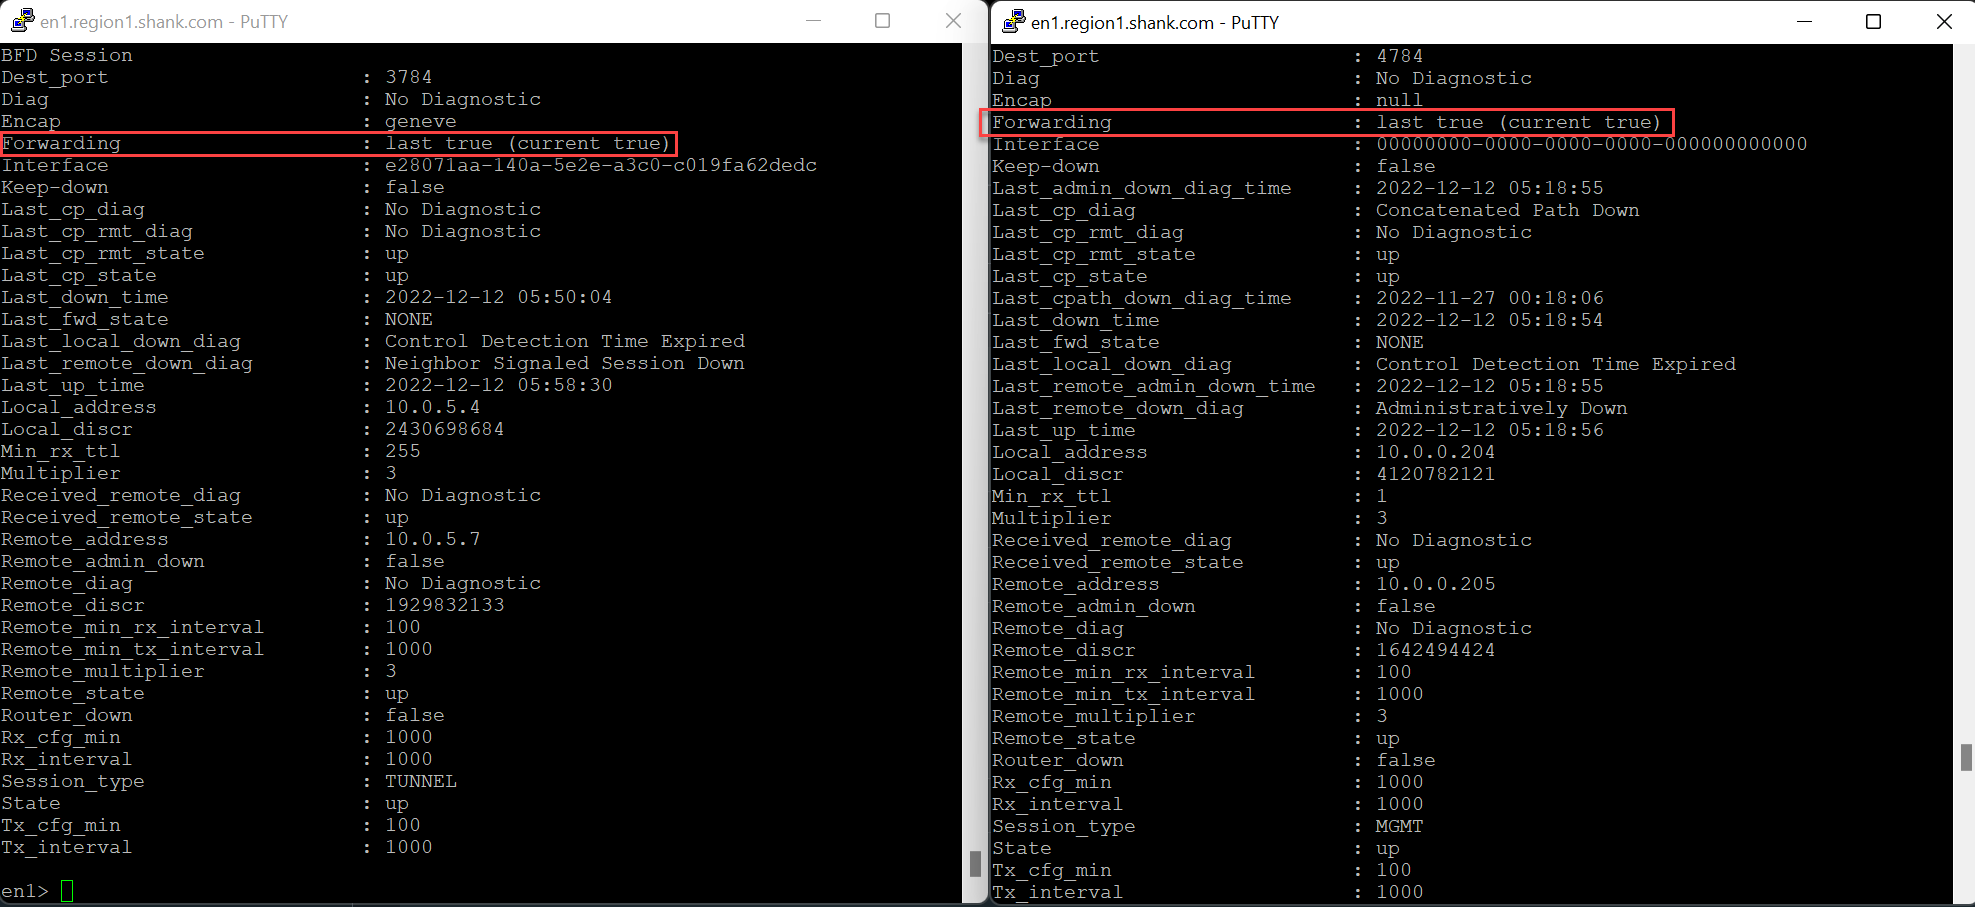The height and width of the screenshot is (907, 1975).
Task: Click left window title en1.region1.shank.com - PuTTY
Action: [164, 21]
